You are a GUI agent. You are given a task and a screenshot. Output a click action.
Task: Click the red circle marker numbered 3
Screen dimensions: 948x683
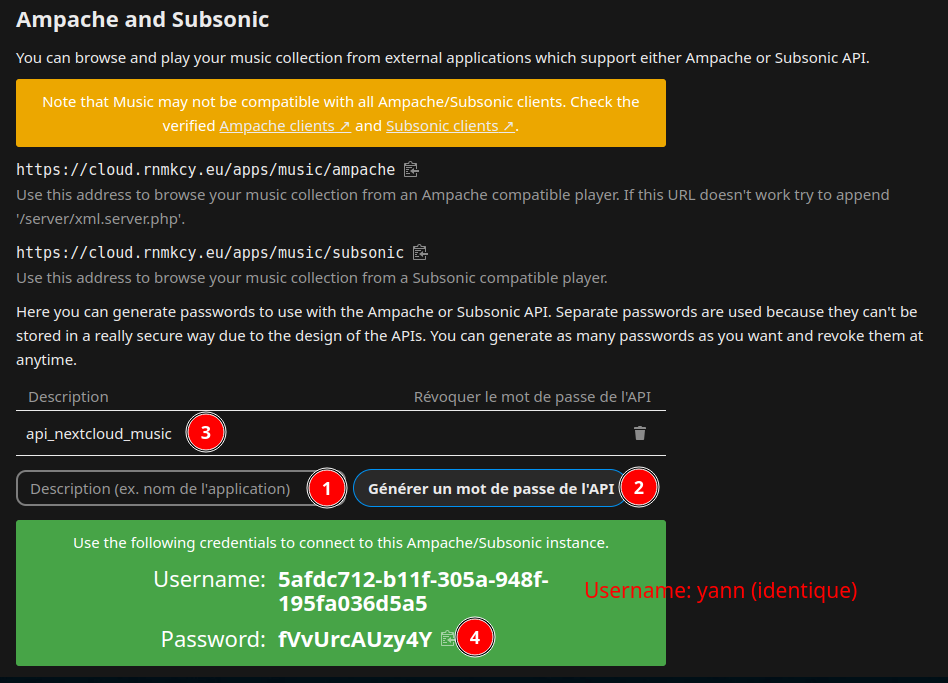point(206,433)
